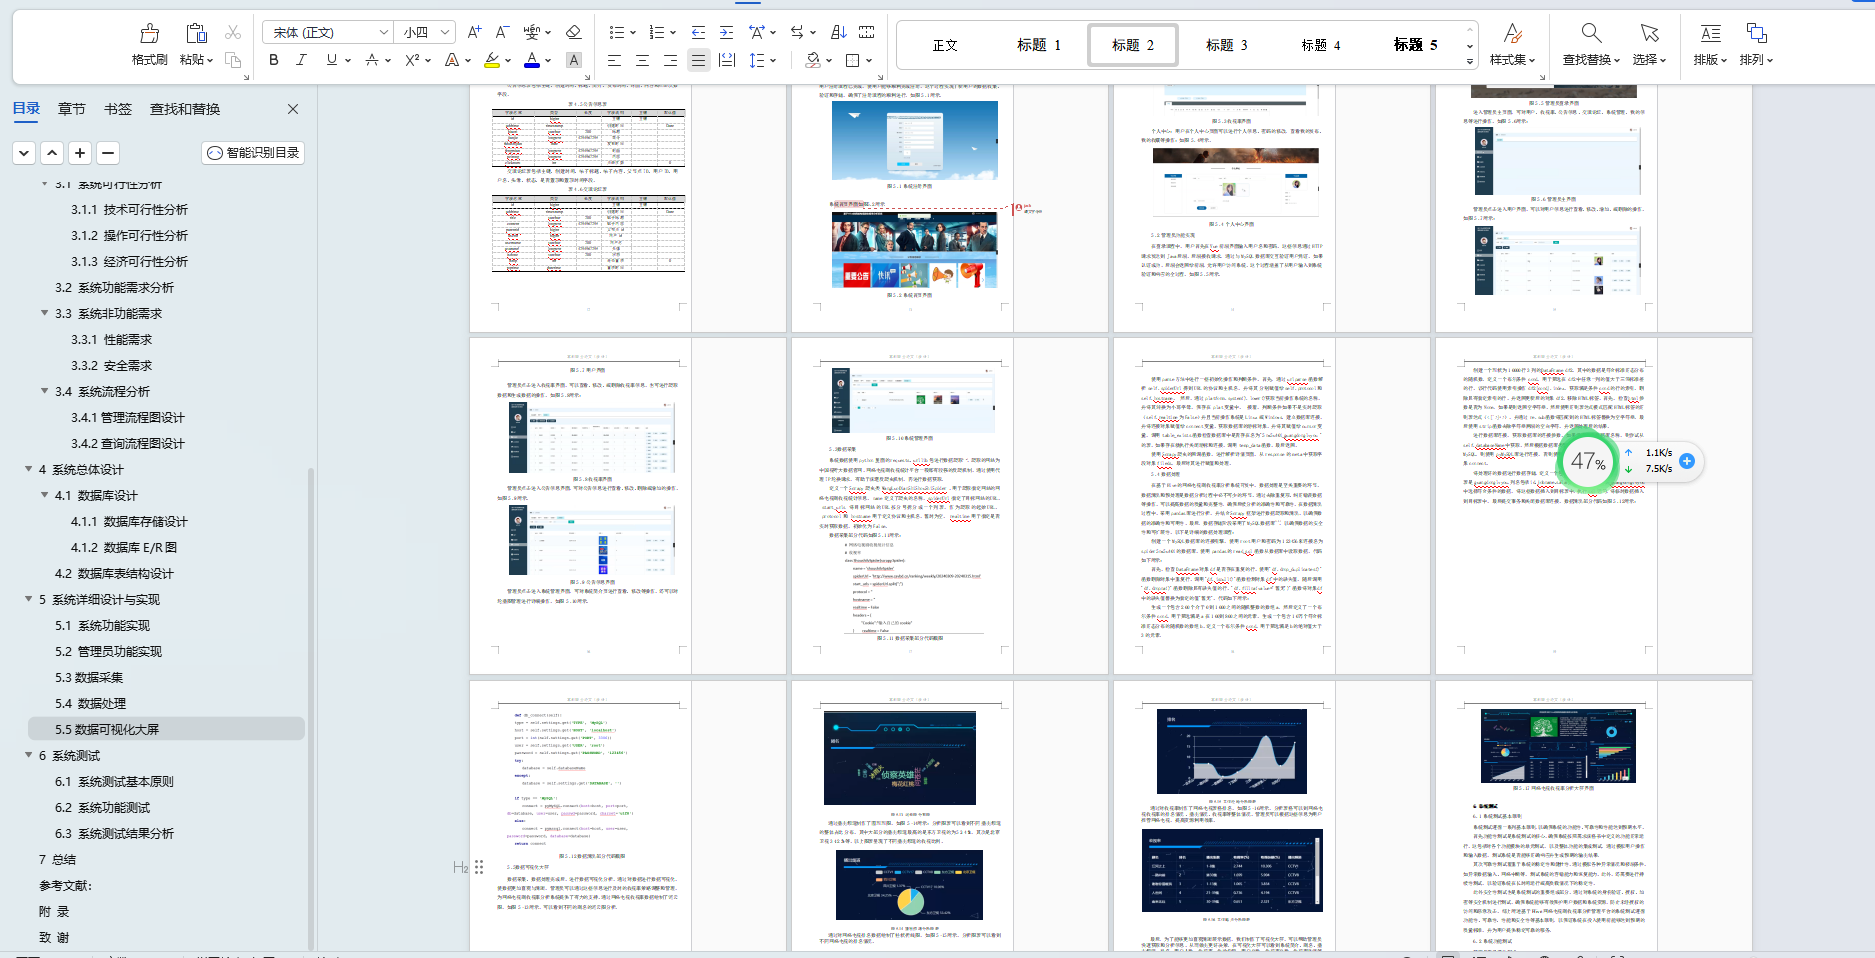Apply the 标题 3 style

point(1226,45)
